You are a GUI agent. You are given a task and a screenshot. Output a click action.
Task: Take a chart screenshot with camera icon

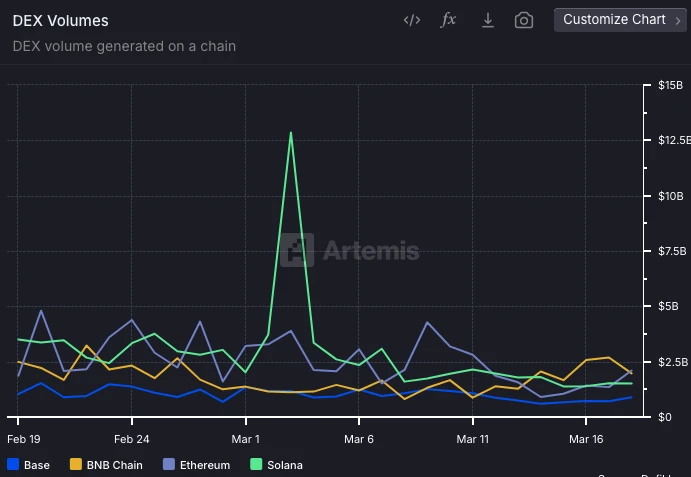pos(524,20)
